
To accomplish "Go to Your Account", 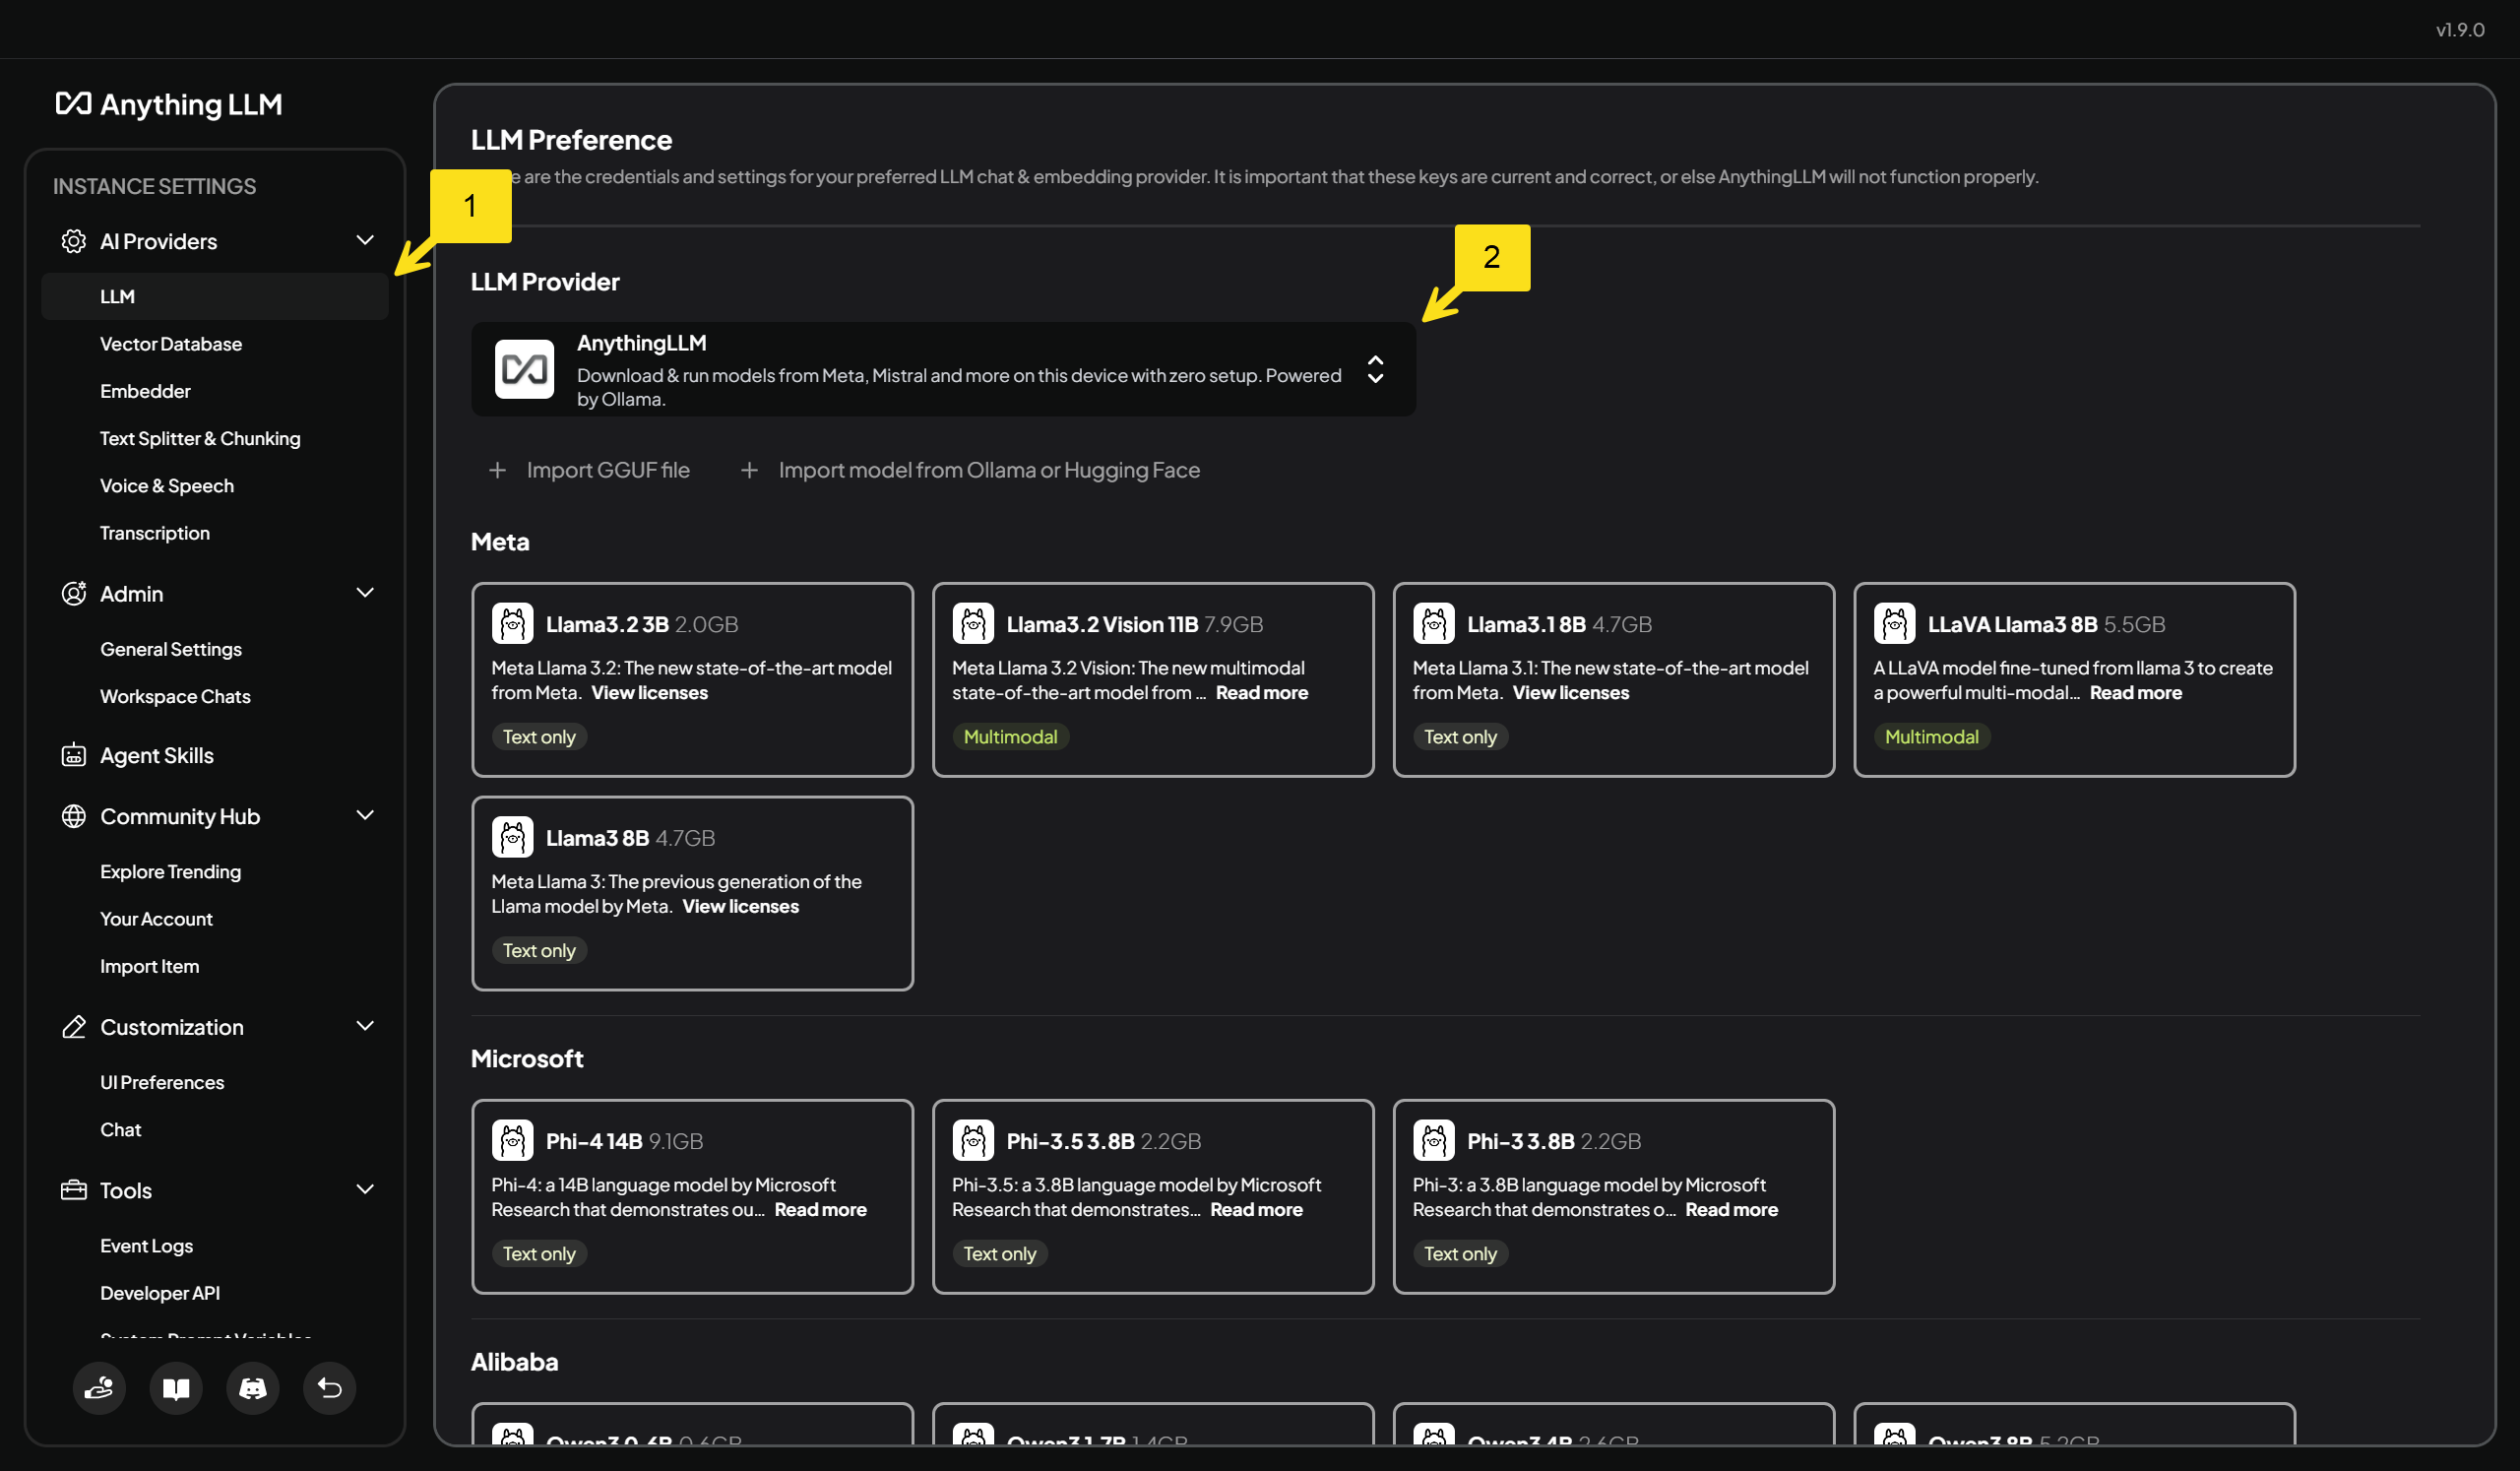I will 156,919.
